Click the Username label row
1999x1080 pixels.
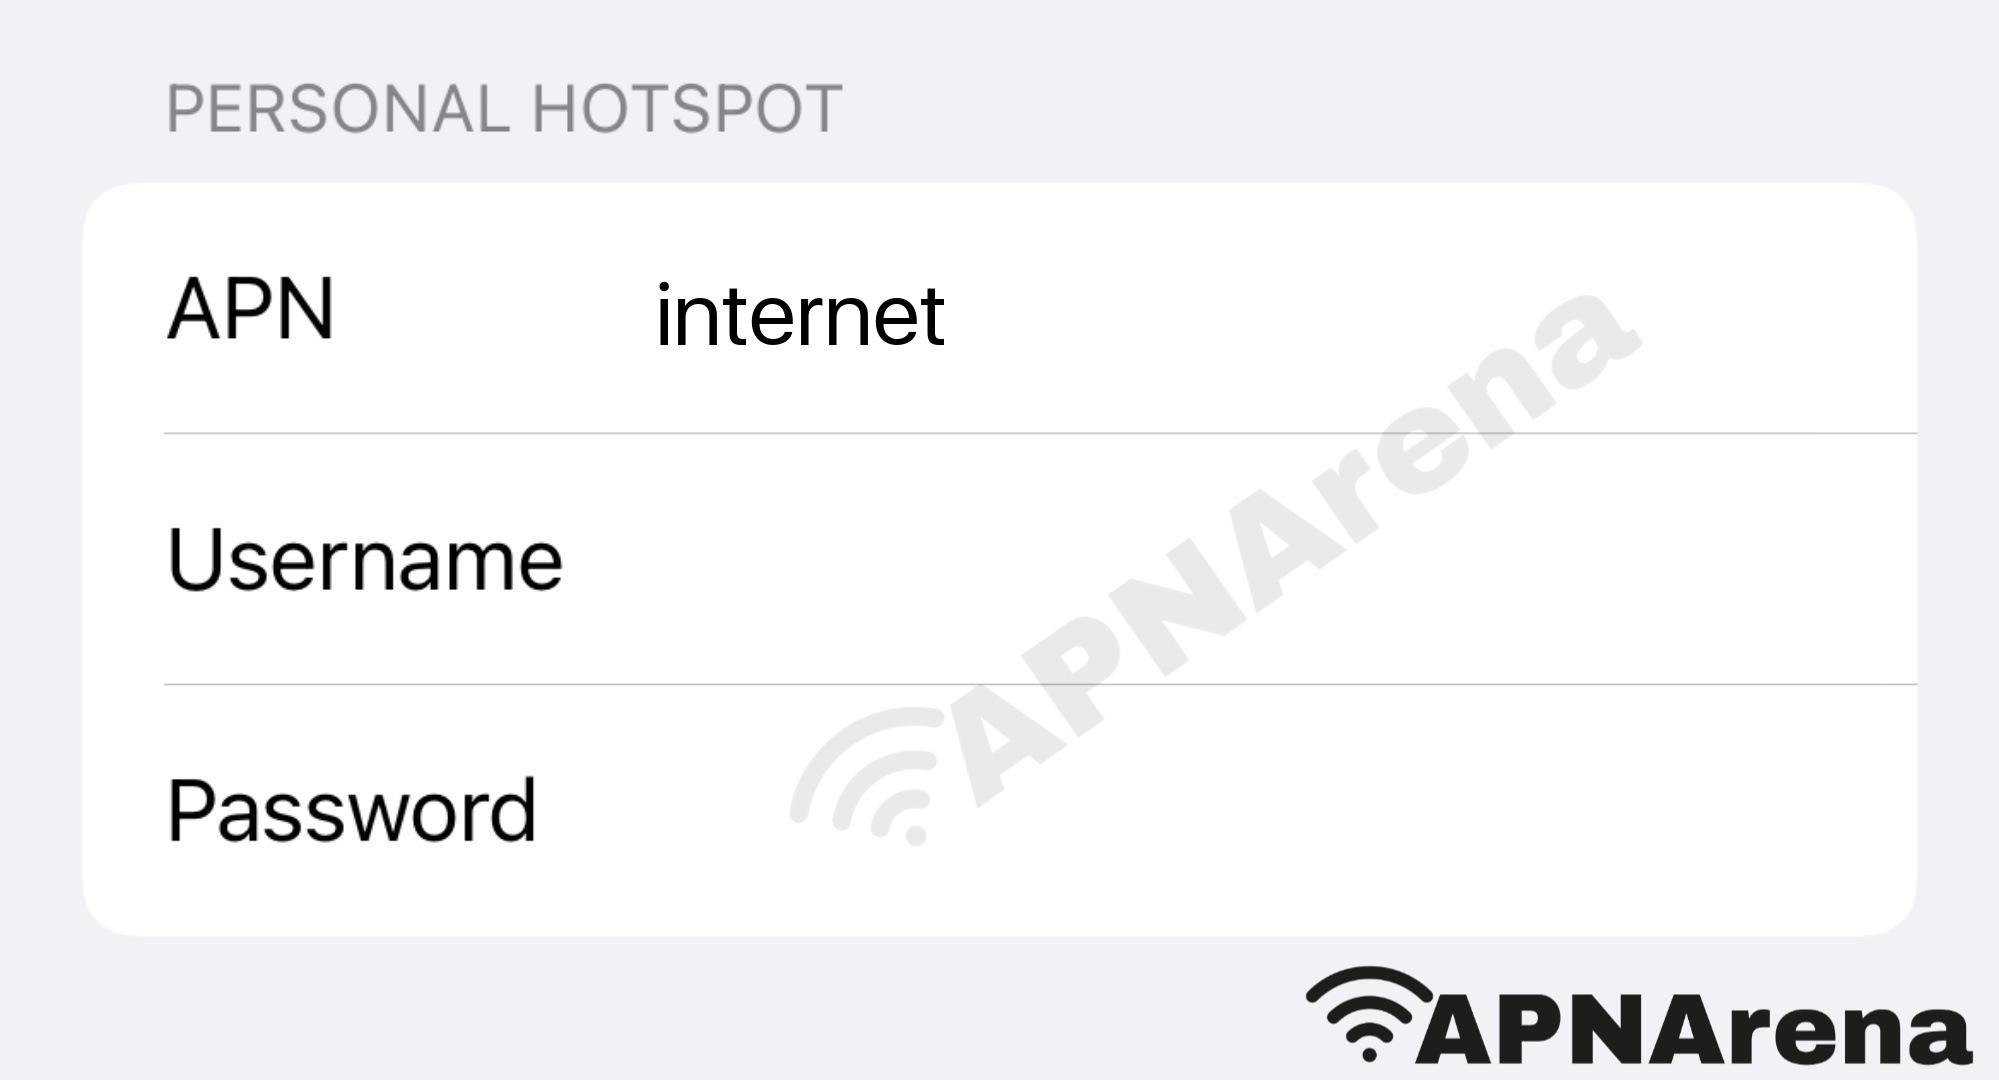[1000, 559]
